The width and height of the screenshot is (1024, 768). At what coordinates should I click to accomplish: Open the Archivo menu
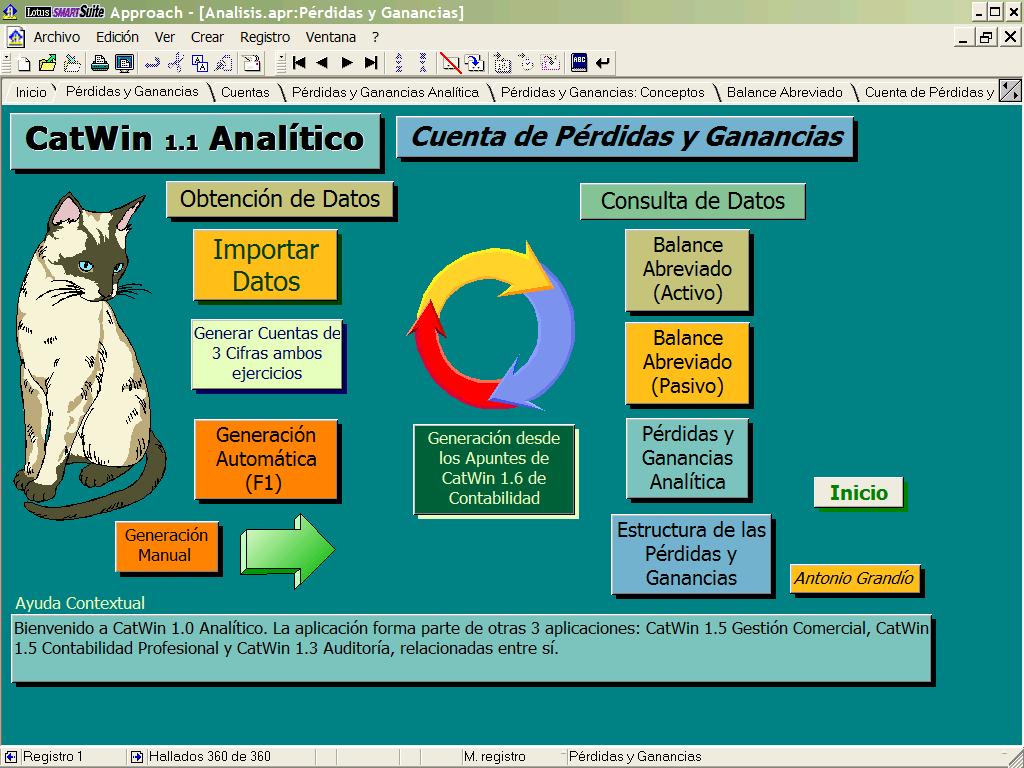tap(56, 37)
